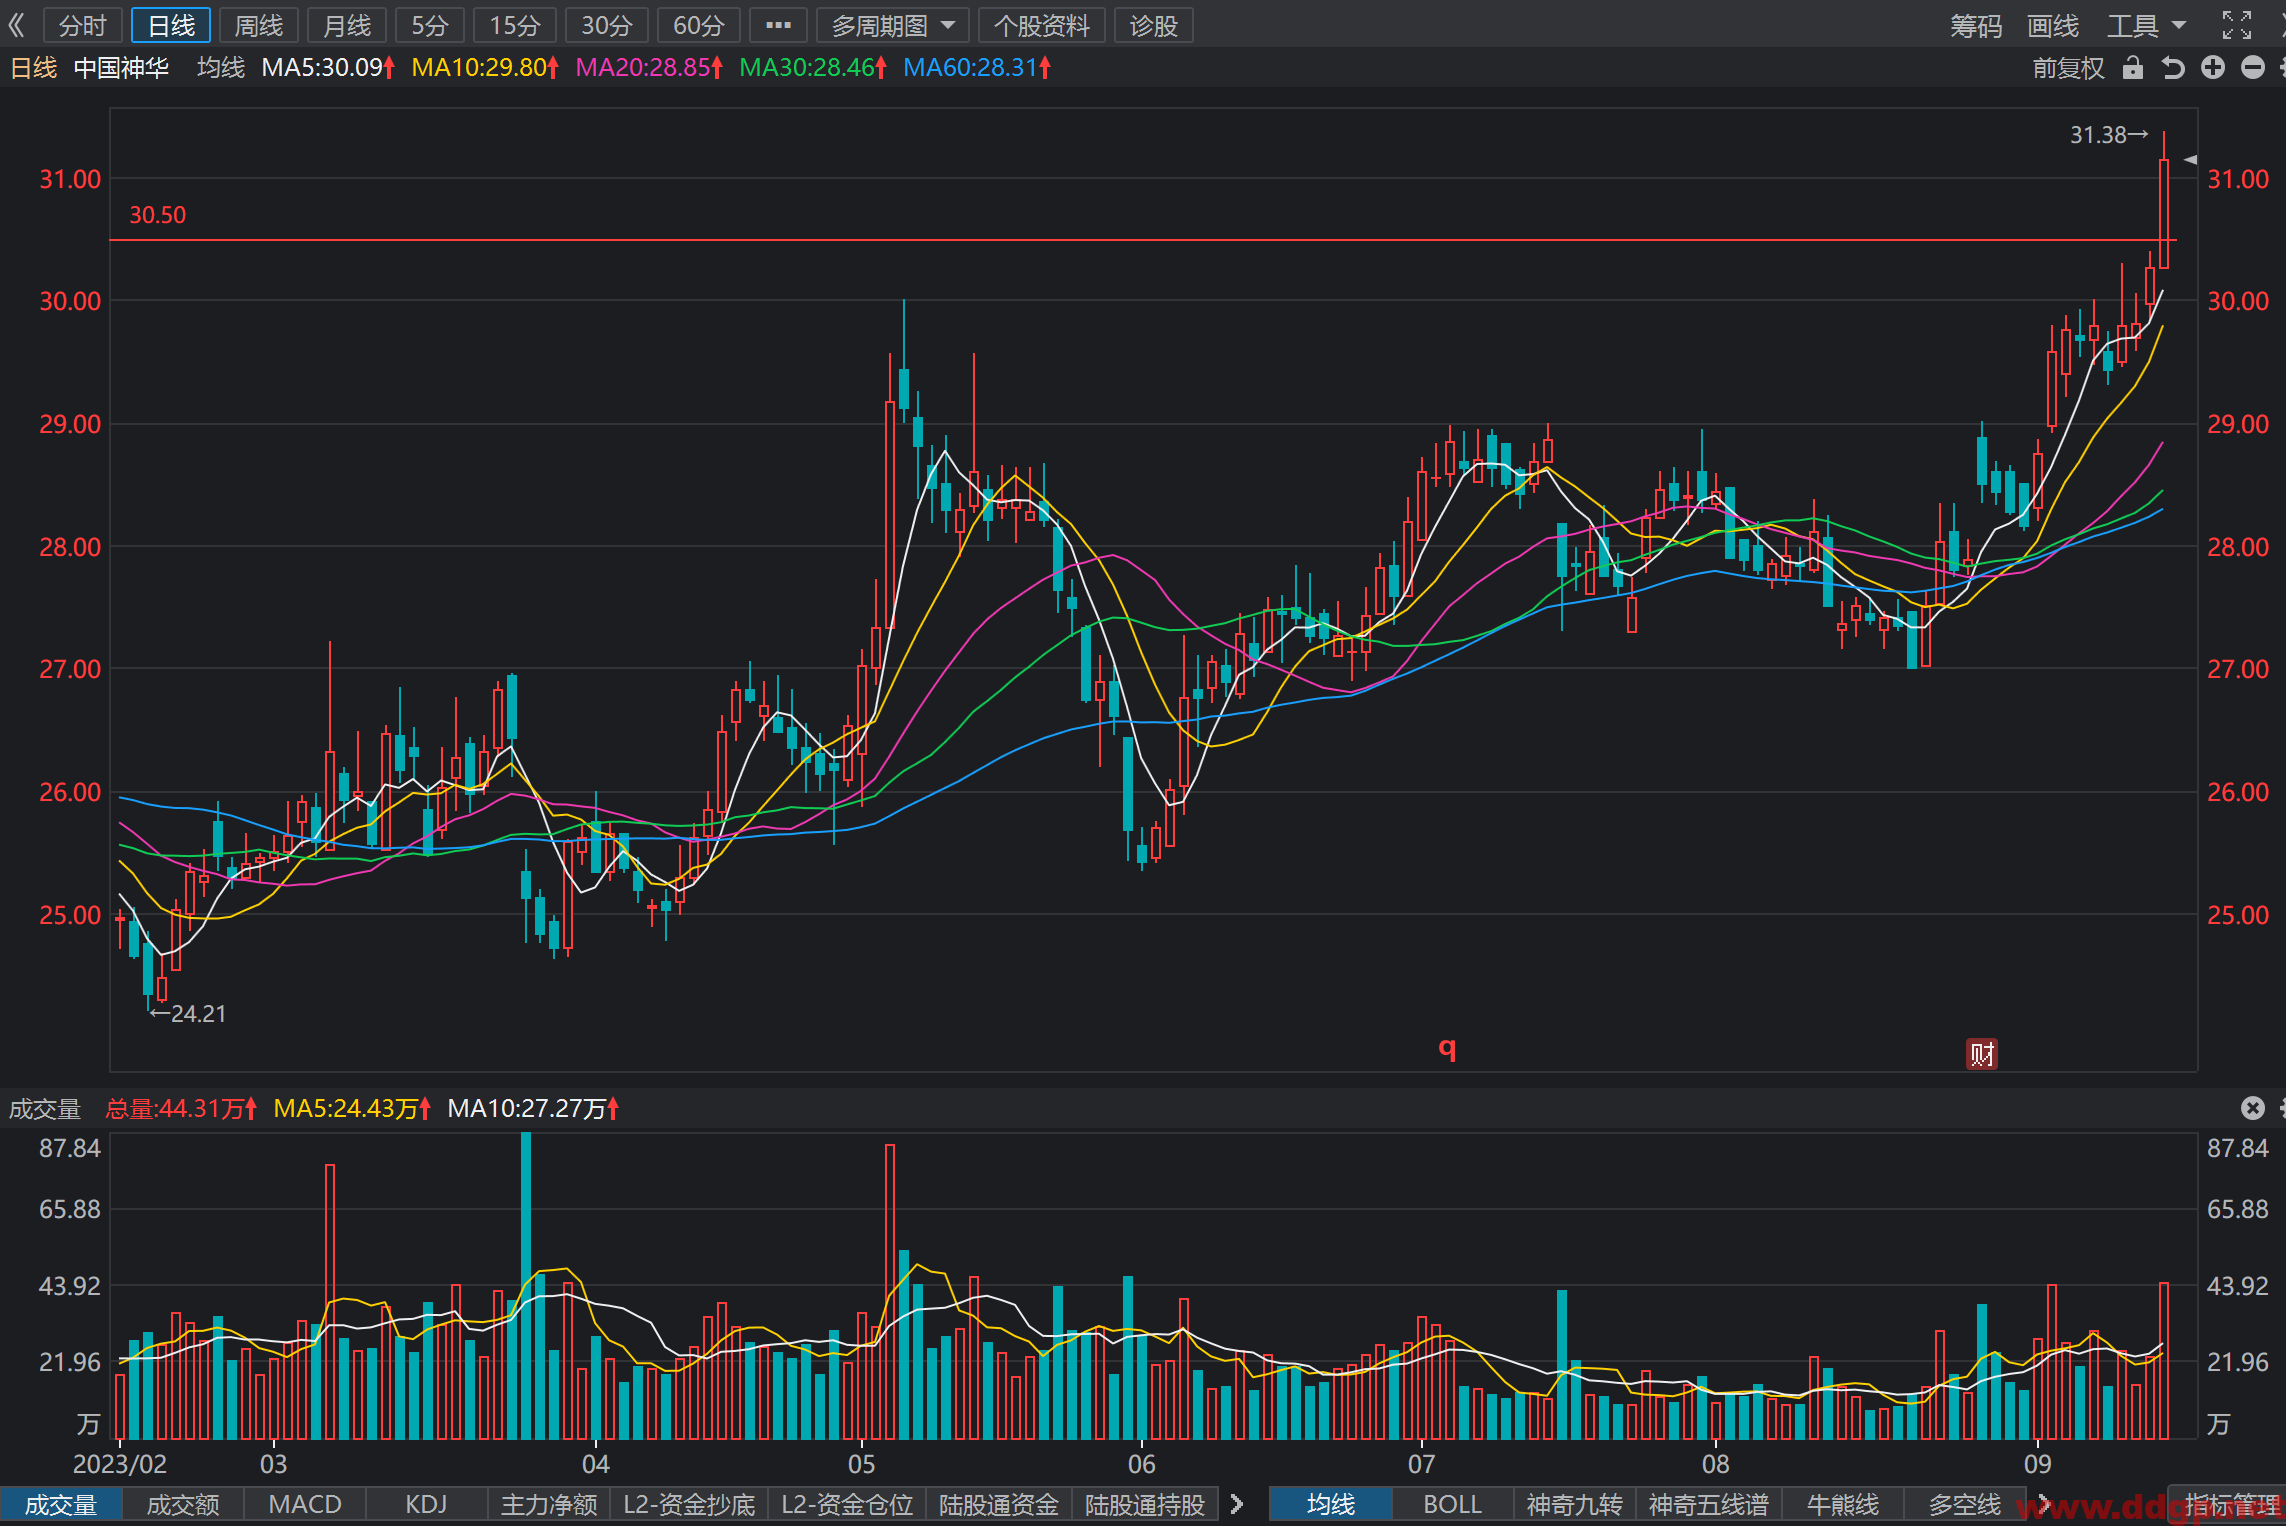Click the undo arrow icon in chart header
The width and height of the screenshot is (2286, 1526).
coord(2173,68)
